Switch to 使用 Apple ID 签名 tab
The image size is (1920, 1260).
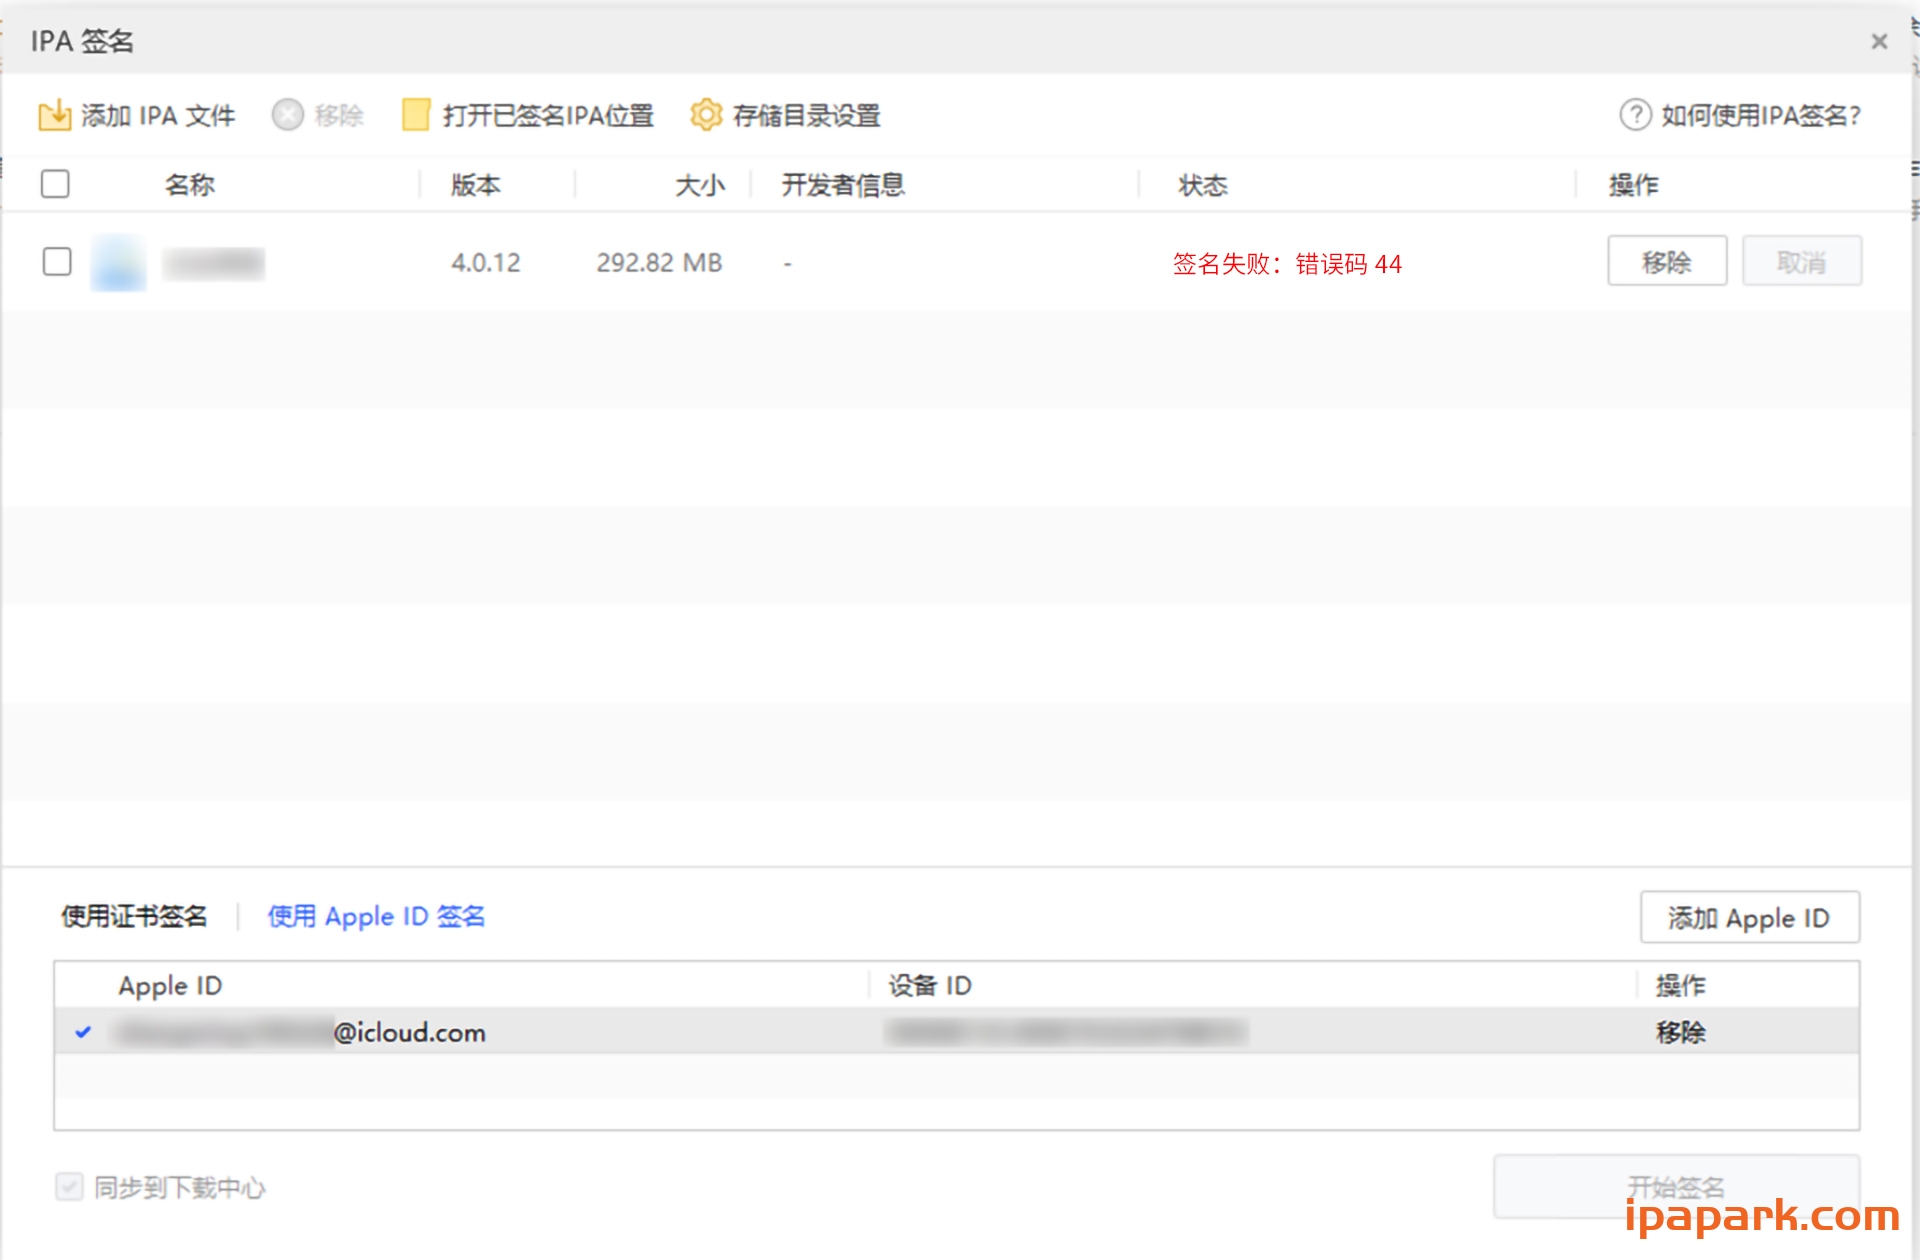(x=376, y=916)
